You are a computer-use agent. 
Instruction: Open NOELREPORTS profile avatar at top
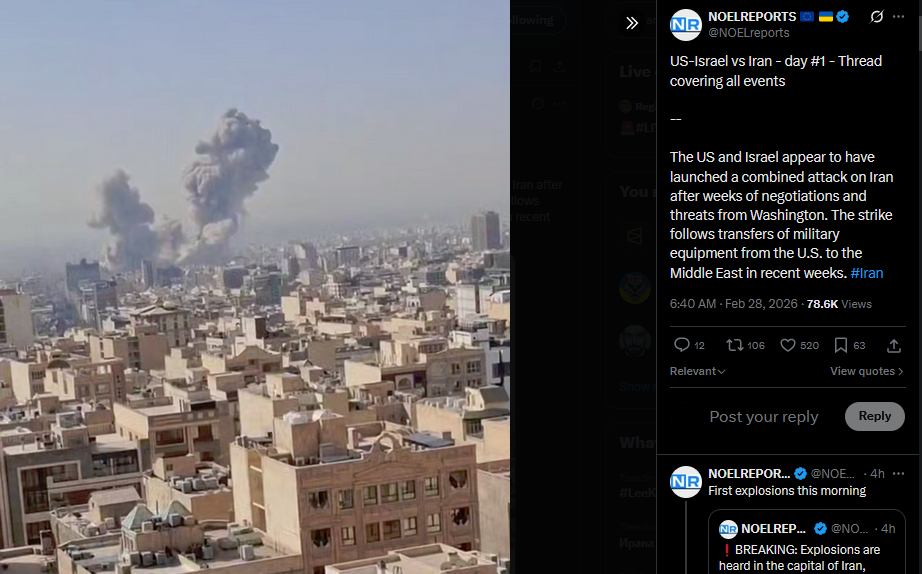click(686, 25)
